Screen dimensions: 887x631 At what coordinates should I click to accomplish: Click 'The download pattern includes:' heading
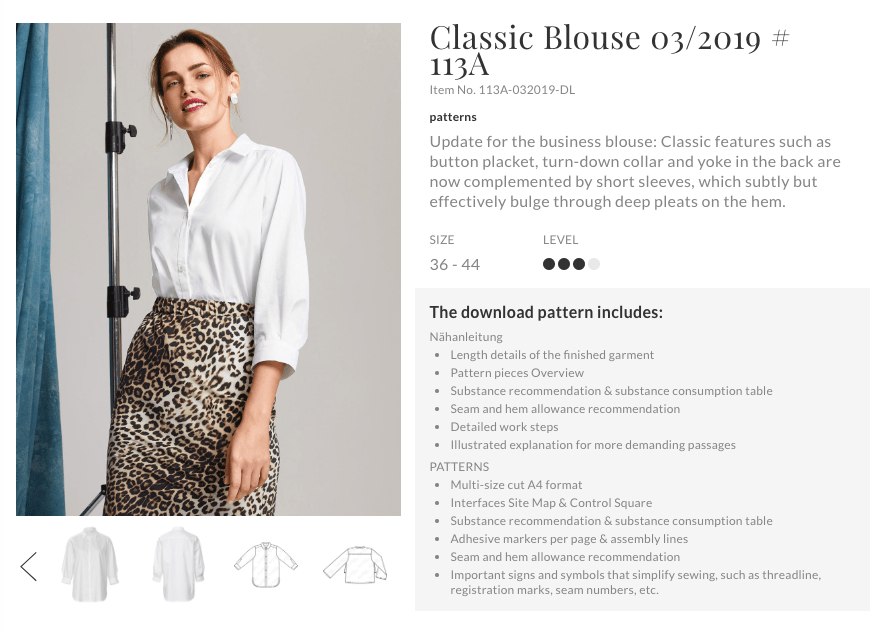pyautogui.click(x=546, y=312)
